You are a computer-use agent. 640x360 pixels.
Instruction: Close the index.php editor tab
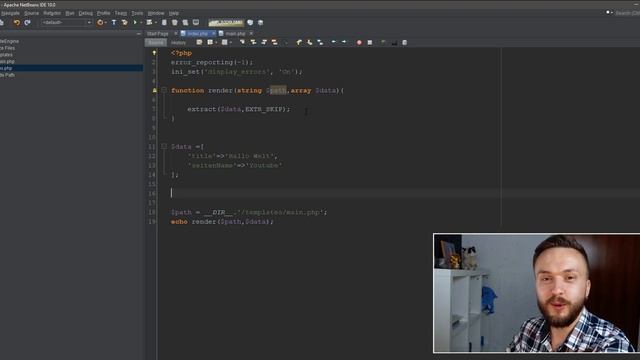213,33
